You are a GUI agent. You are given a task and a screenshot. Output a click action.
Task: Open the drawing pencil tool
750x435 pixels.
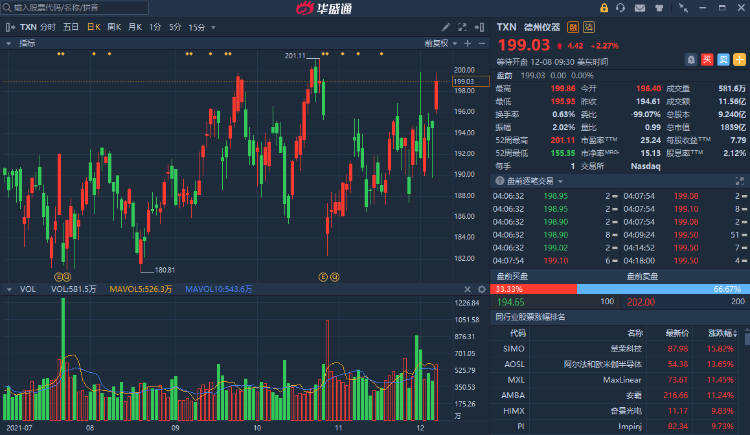click(446, 27)
